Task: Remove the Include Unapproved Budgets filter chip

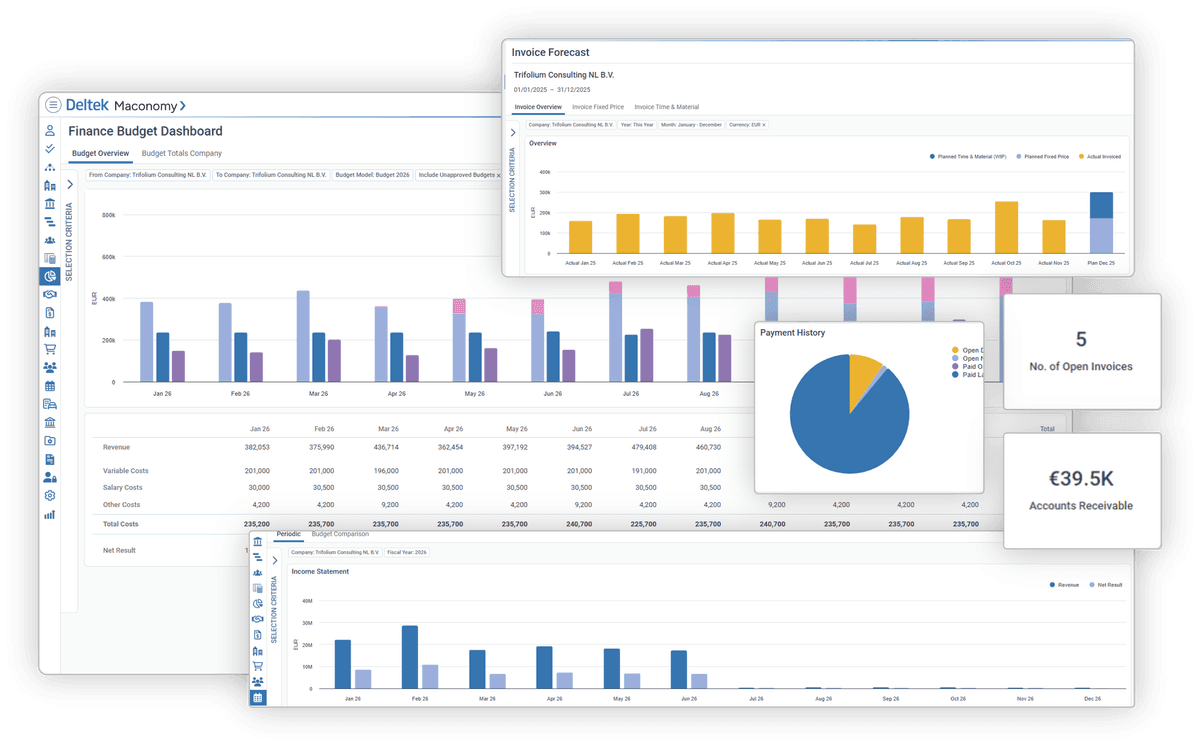Action: click(x=498, y=175)
